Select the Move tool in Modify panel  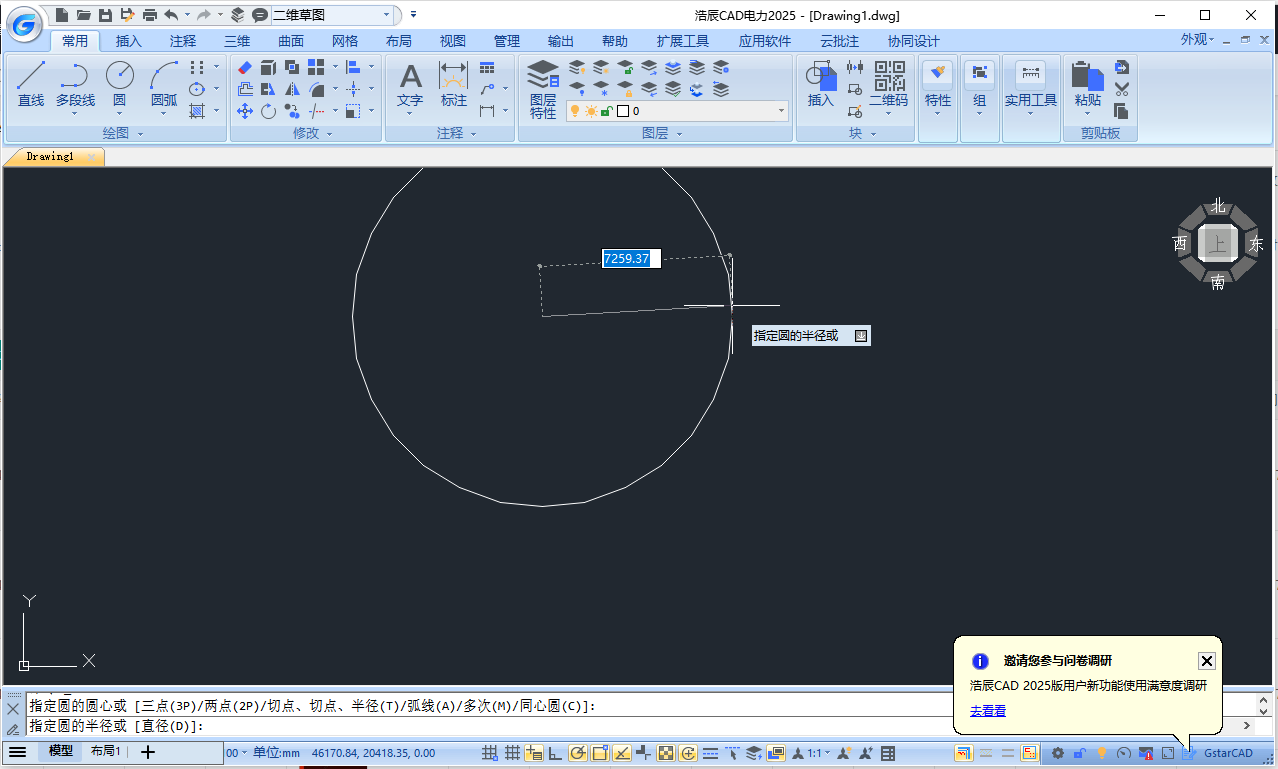(x=245, y=111)
